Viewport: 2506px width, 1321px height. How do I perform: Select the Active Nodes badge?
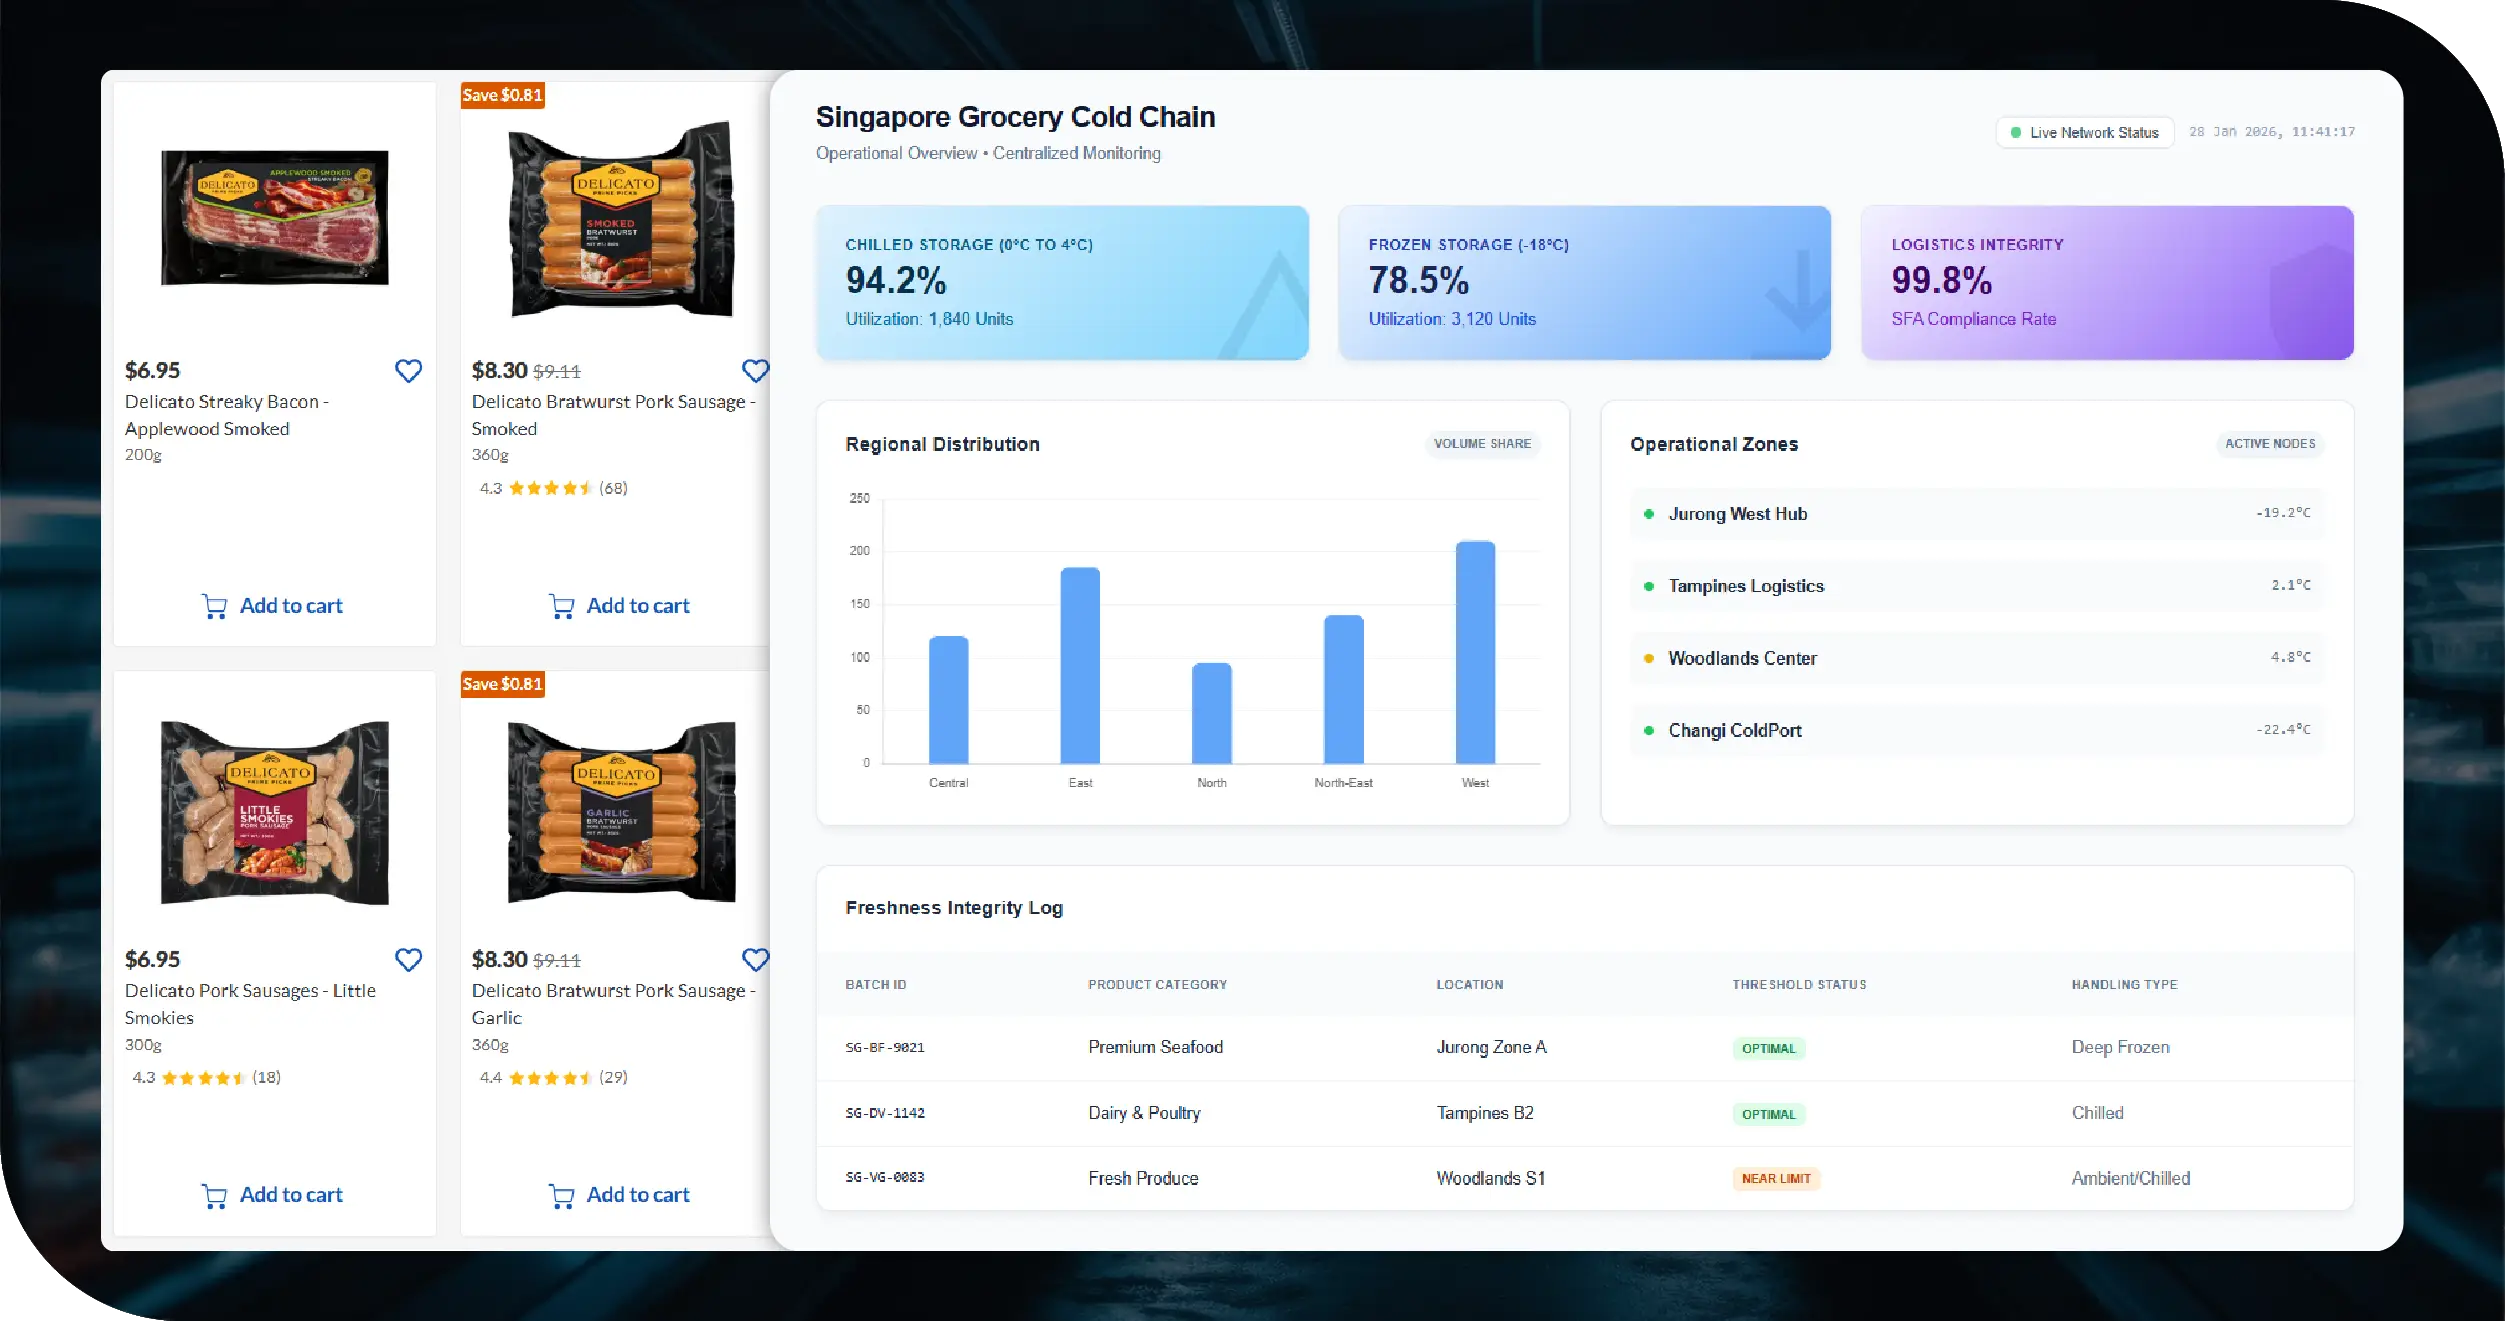click(2269, 444)
